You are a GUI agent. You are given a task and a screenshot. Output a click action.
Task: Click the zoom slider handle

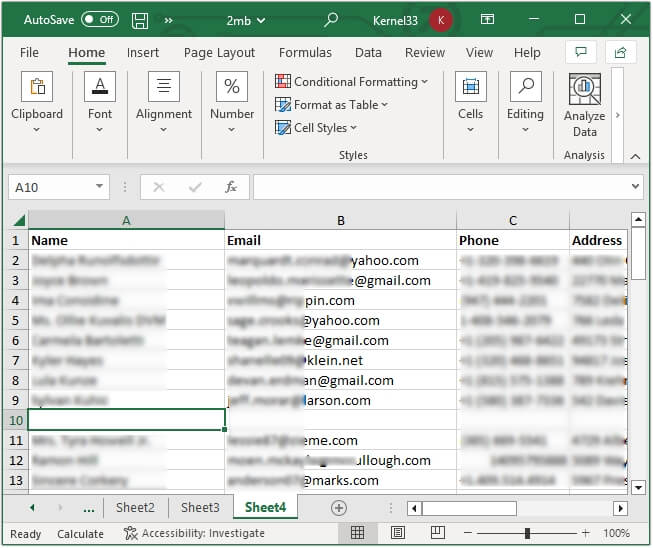coord(527,533)
